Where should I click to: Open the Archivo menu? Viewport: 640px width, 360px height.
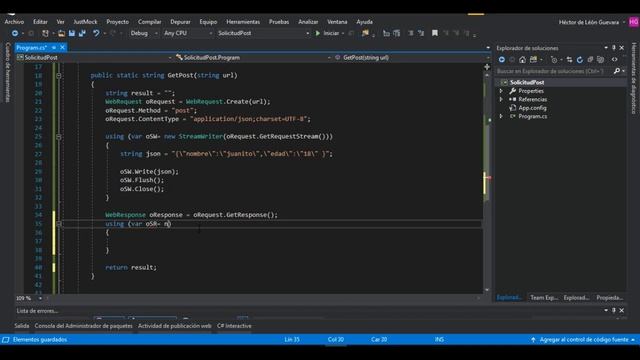coord(14,22)
